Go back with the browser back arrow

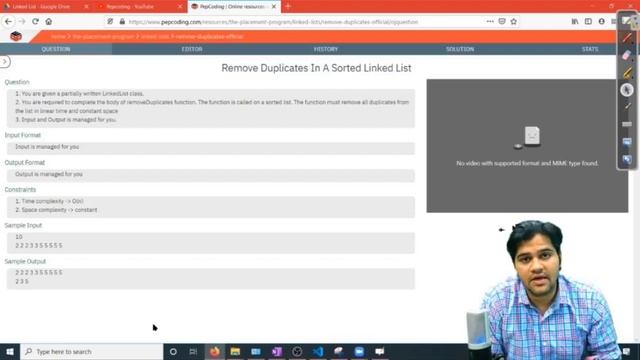click(x=9, y=22)
